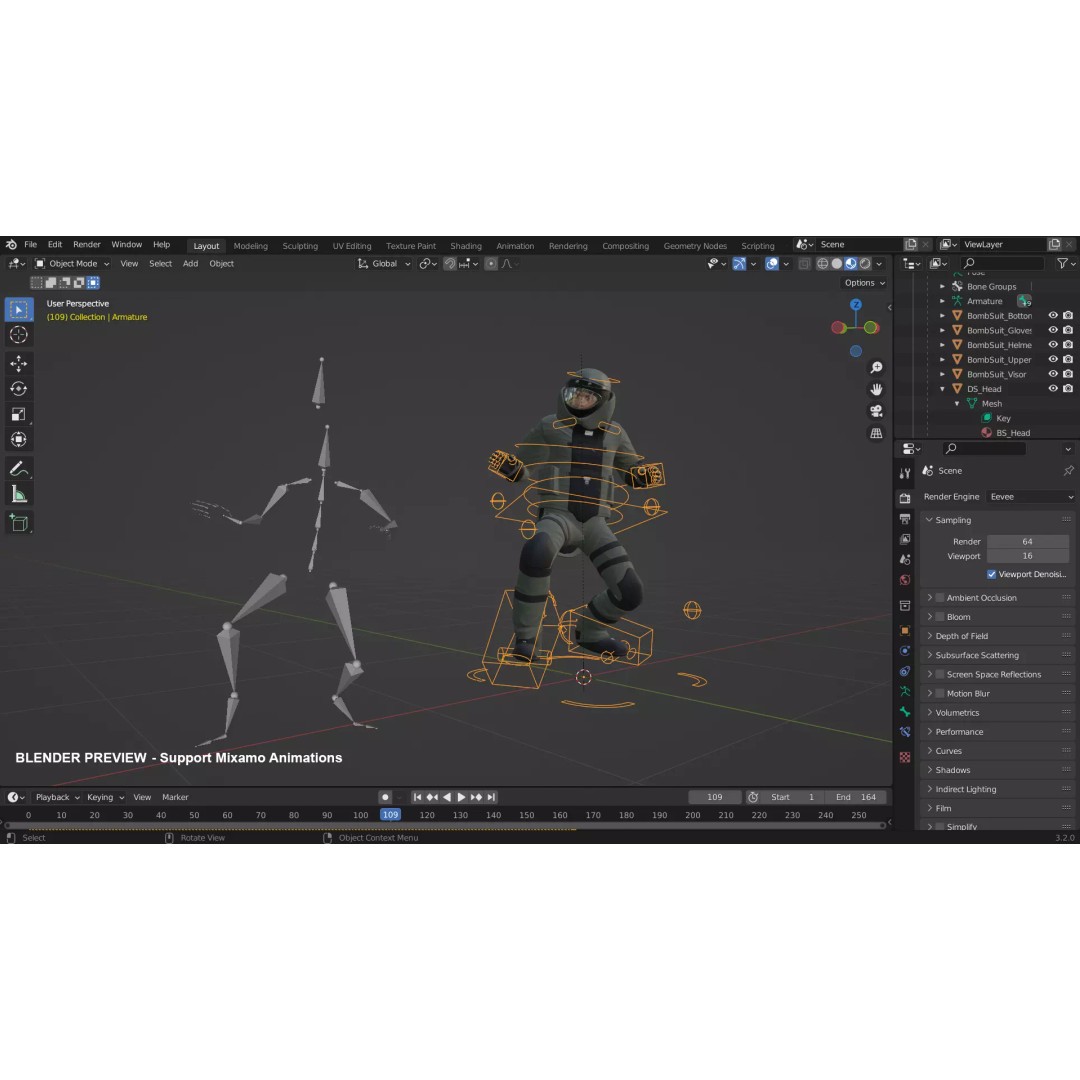Open the 3D viewport Add menu
The image size is (1080, 1080).
(x=190, y=264)
